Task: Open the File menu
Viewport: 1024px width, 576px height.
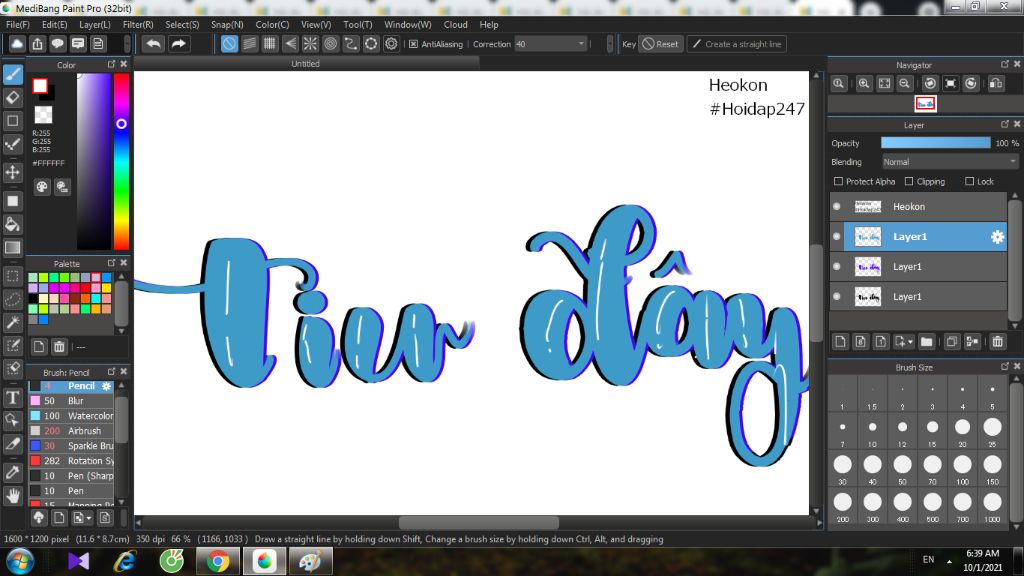Action: point(18,25)
